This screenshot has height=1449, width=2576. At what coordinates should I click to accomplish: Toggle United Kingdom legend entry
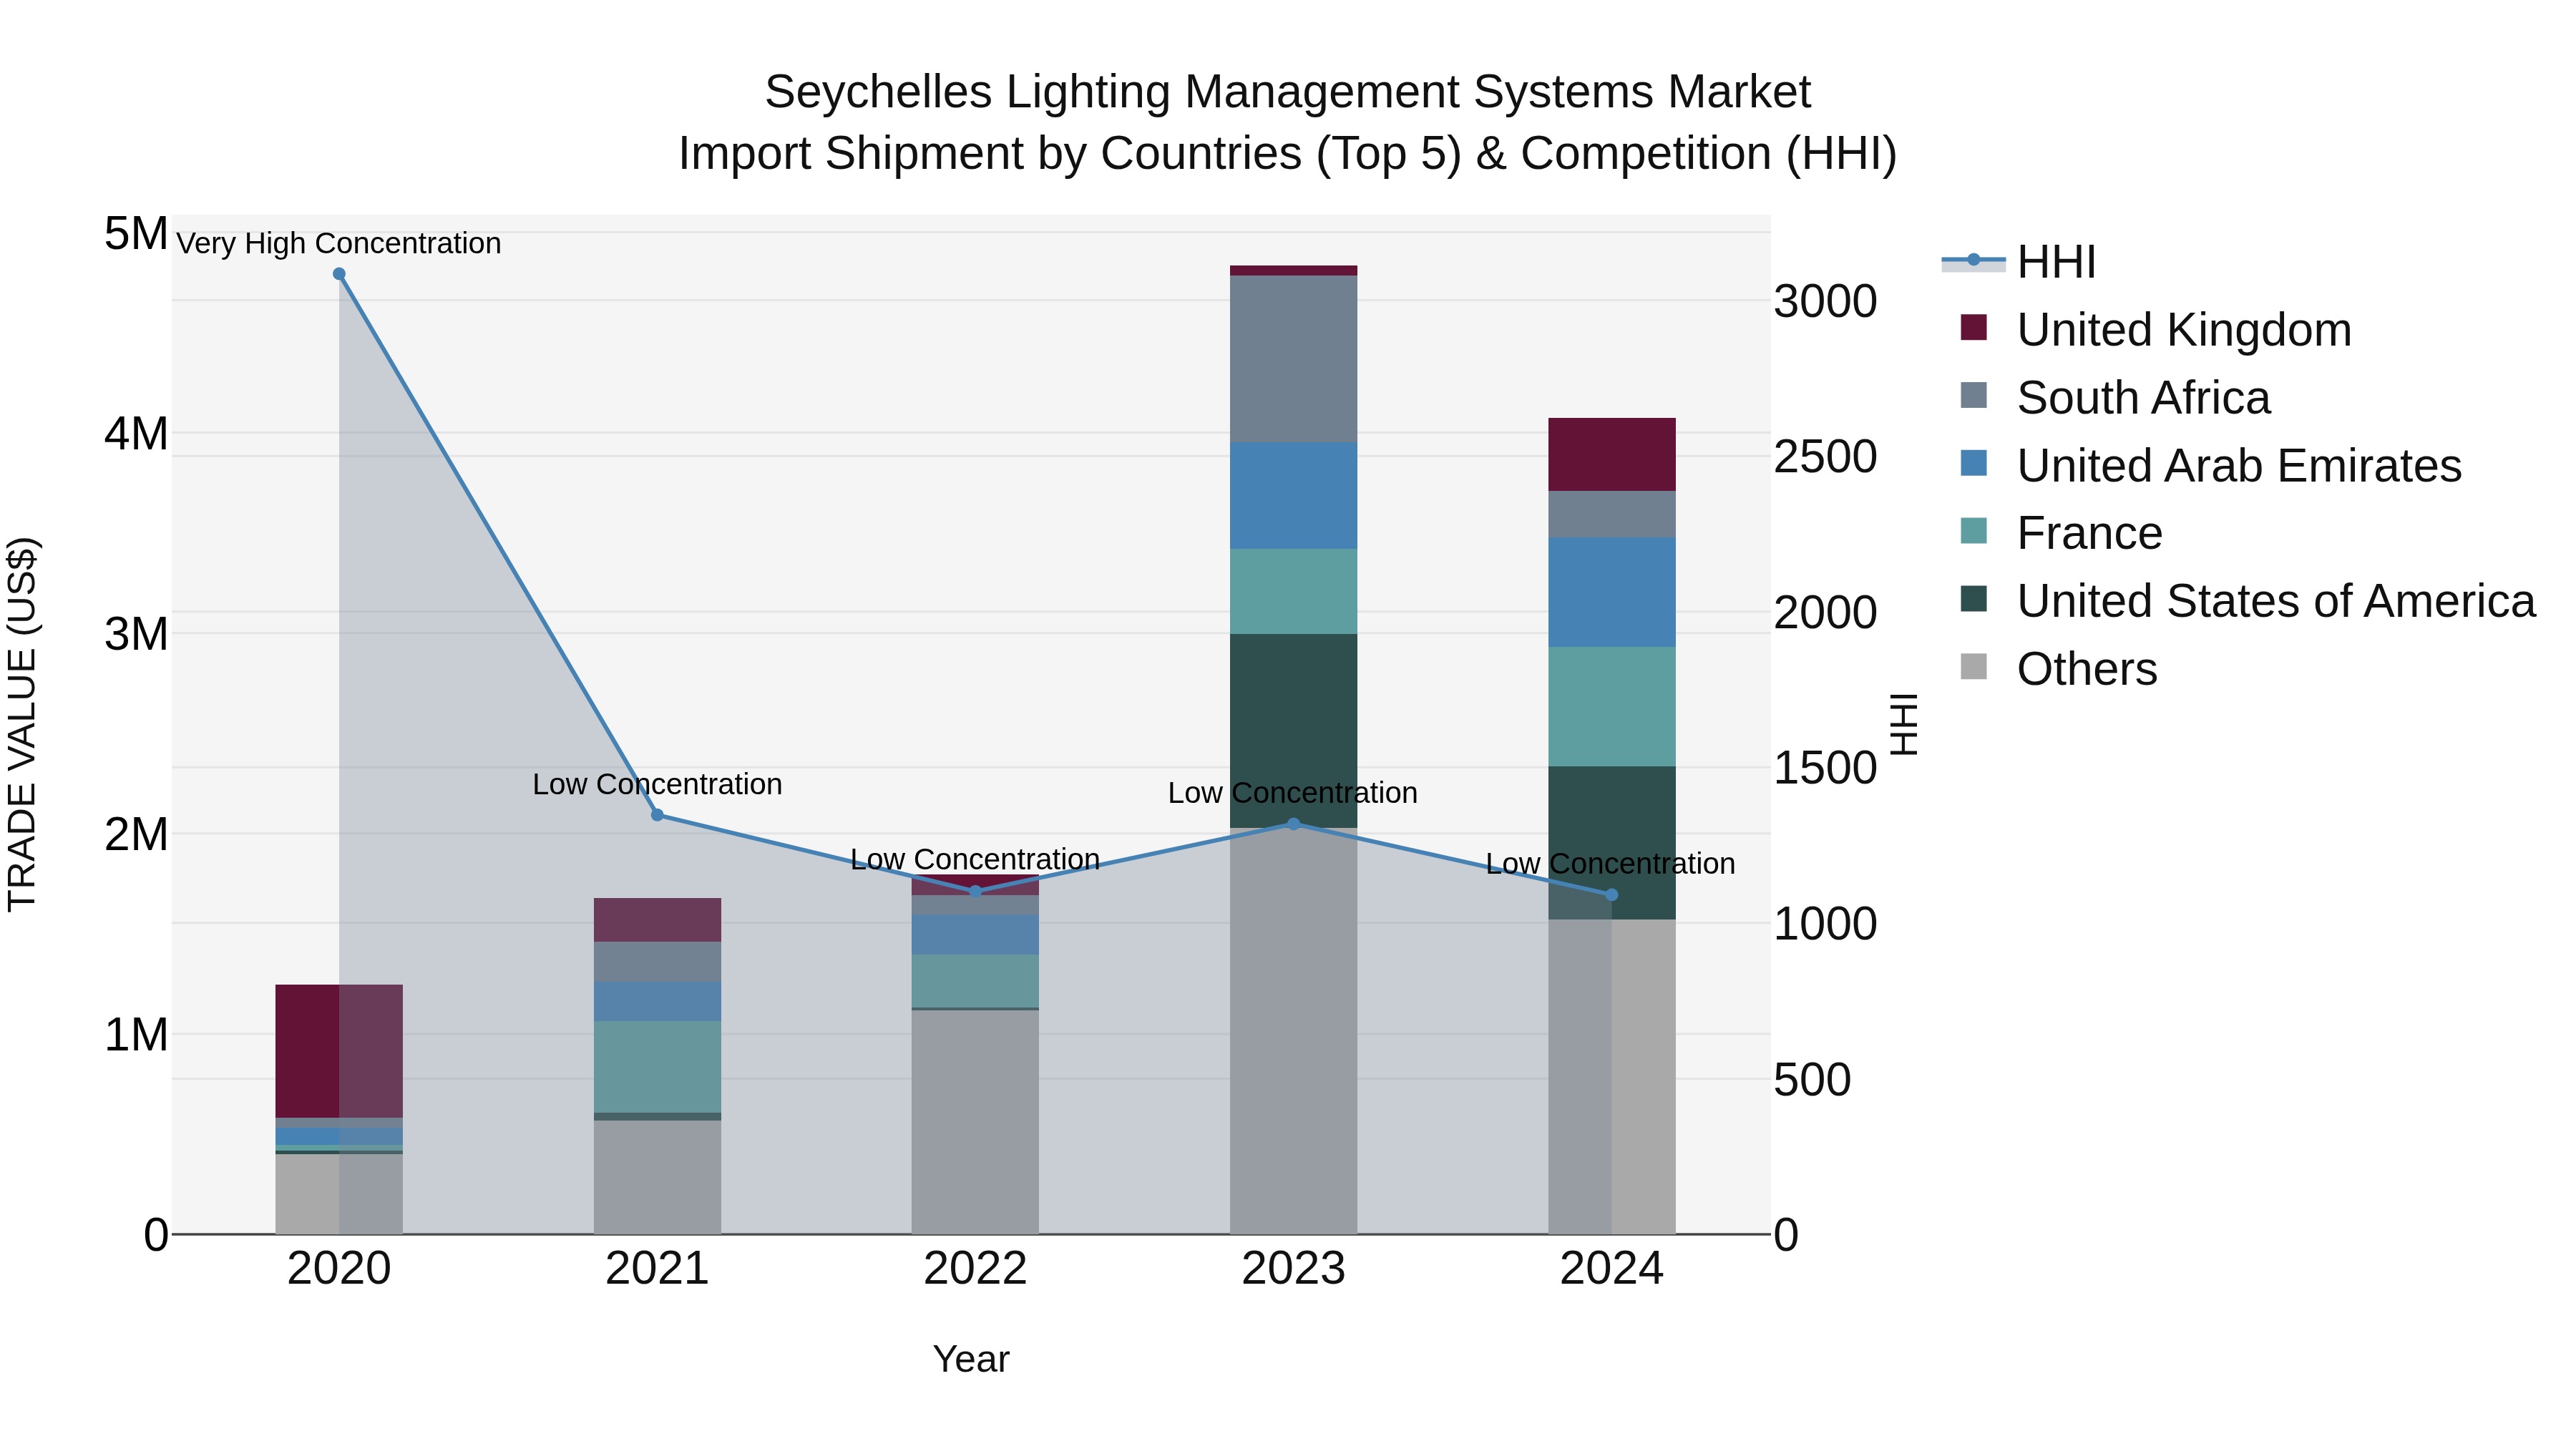pyautogui.click(x=2156, y=330)
